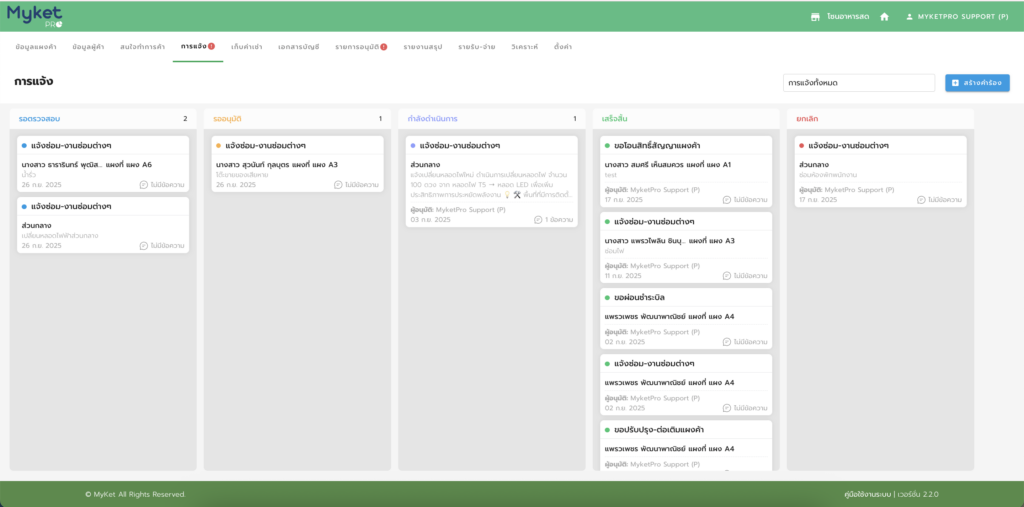
Task: Open the ตั้งค่า settings tab
Action: tap(562, 47)
